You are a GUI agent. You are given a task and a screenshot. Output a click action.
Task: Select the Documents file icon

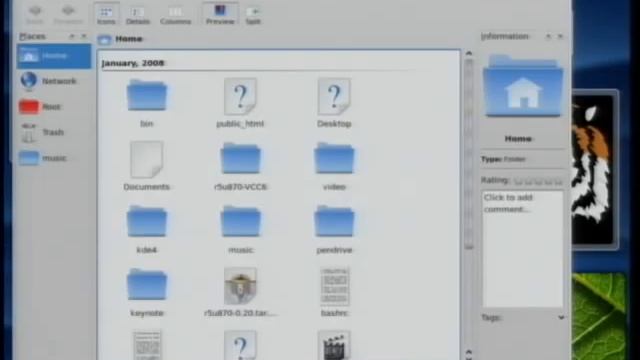pyautogui.click(x=147, y=160)
